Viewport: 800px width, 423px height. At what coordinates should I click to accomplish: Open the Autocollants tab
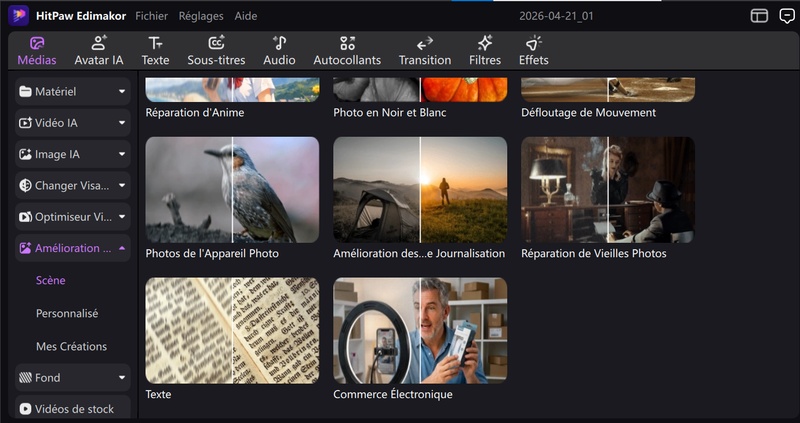point(347,51)
